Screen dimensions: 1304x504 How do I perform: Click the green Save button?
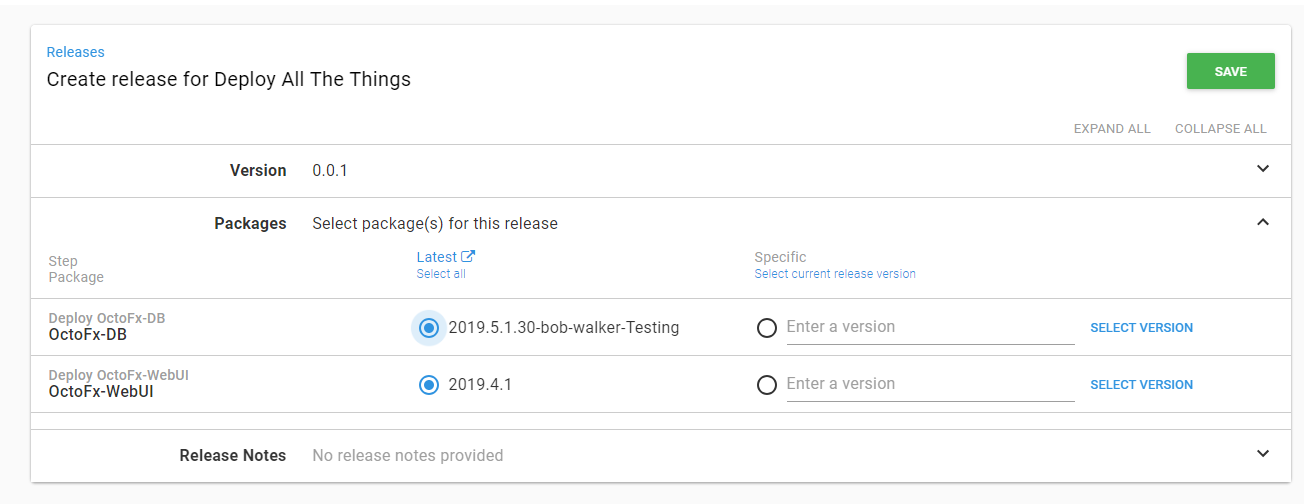click(1230, 71)
